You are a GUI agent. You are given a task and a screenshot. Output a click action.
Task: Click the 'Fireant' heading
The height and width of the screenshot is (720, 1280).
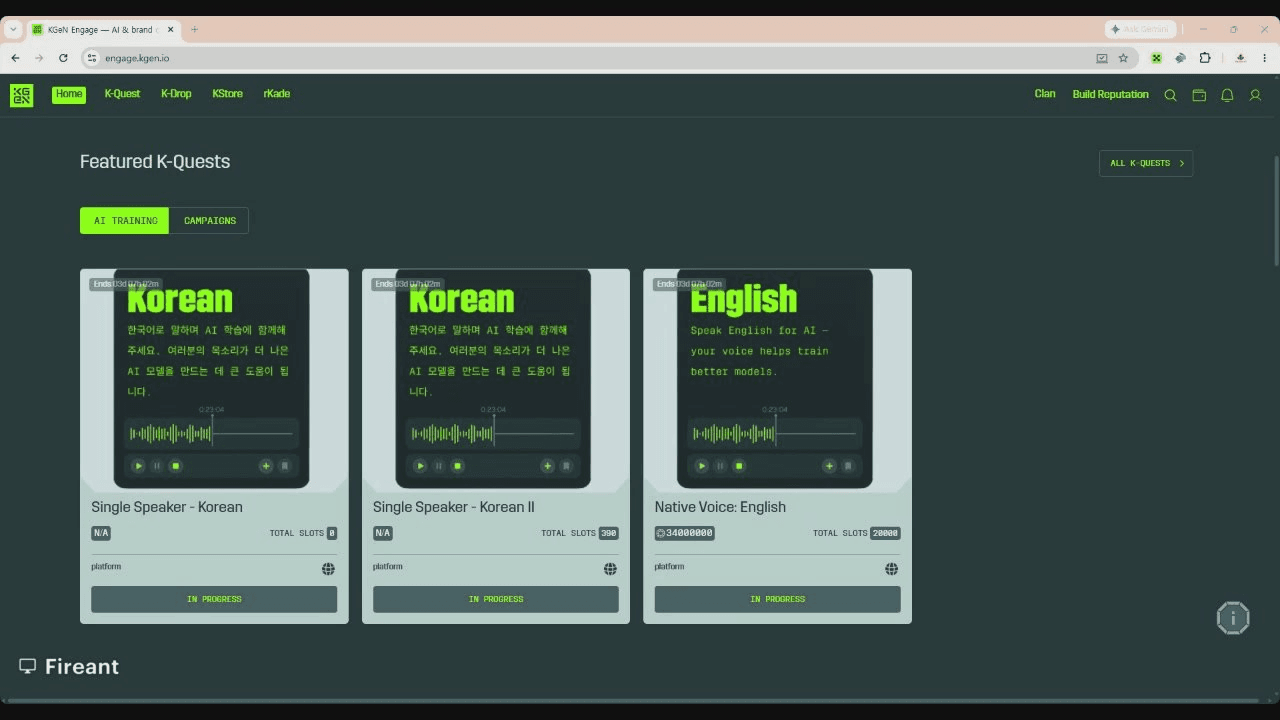pyautogui.click(x=82, y=666)
